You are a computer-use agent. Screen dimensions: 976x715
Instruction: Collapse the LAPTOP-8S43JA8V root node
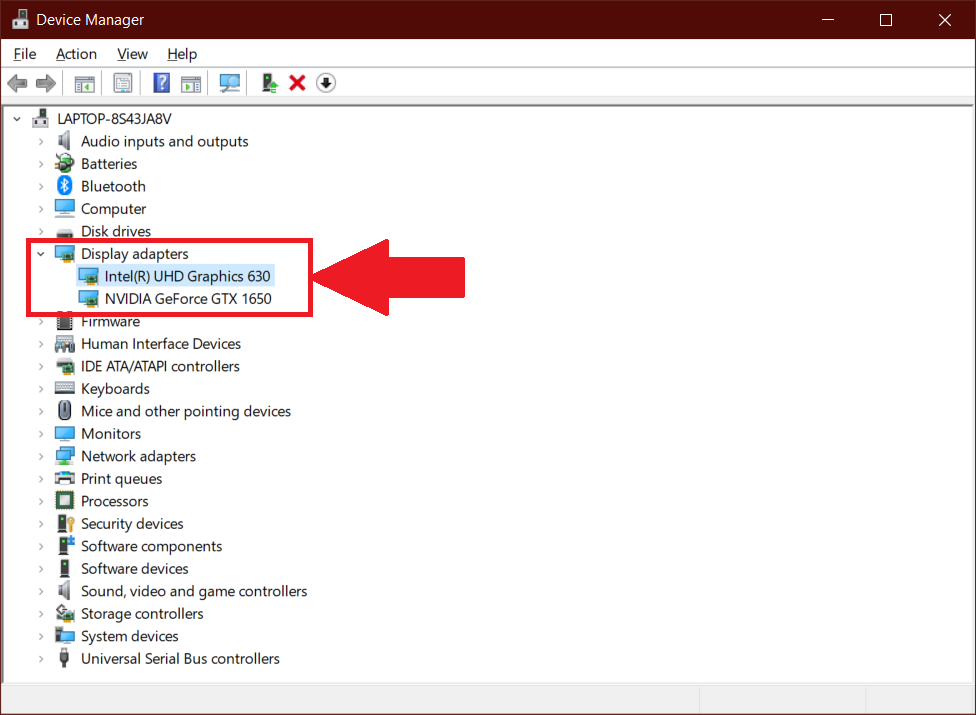click(x=17, y=119)
